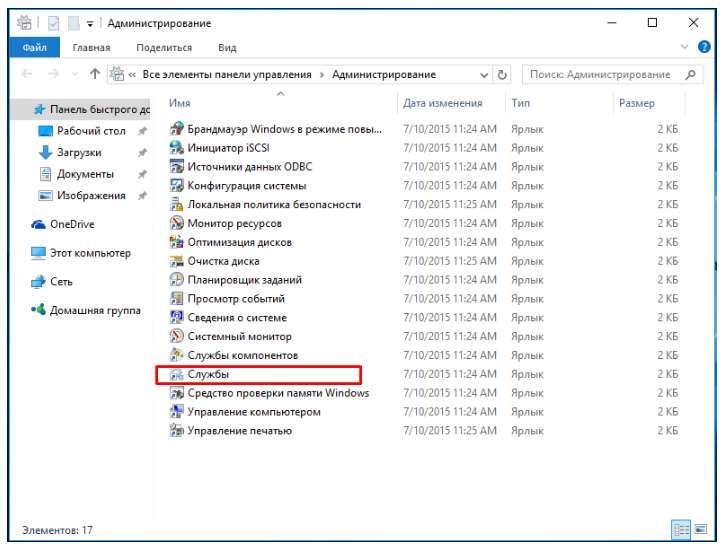Open Рабочий стол in sidebar
The height and width of the screenshot is (546, 724).
pyautogui.click(x=91, y=131)
